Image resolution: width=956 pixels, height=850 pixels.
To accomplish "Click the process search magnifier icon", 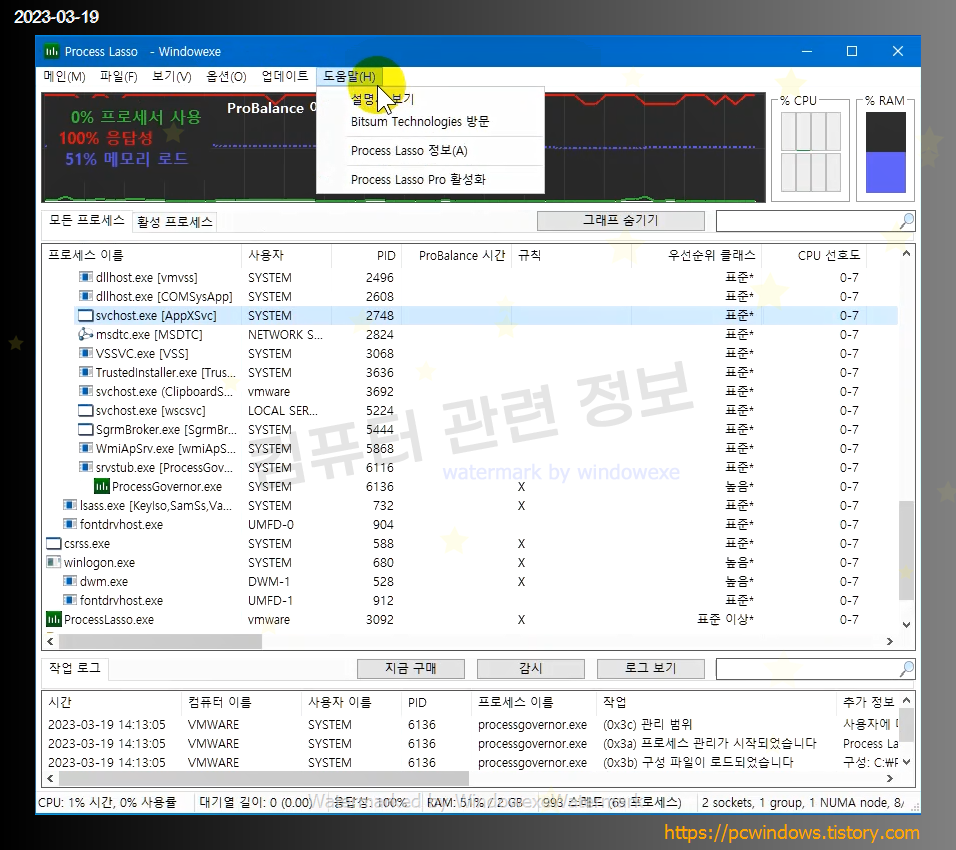I will pyautogui.click(x=907, y=221).
